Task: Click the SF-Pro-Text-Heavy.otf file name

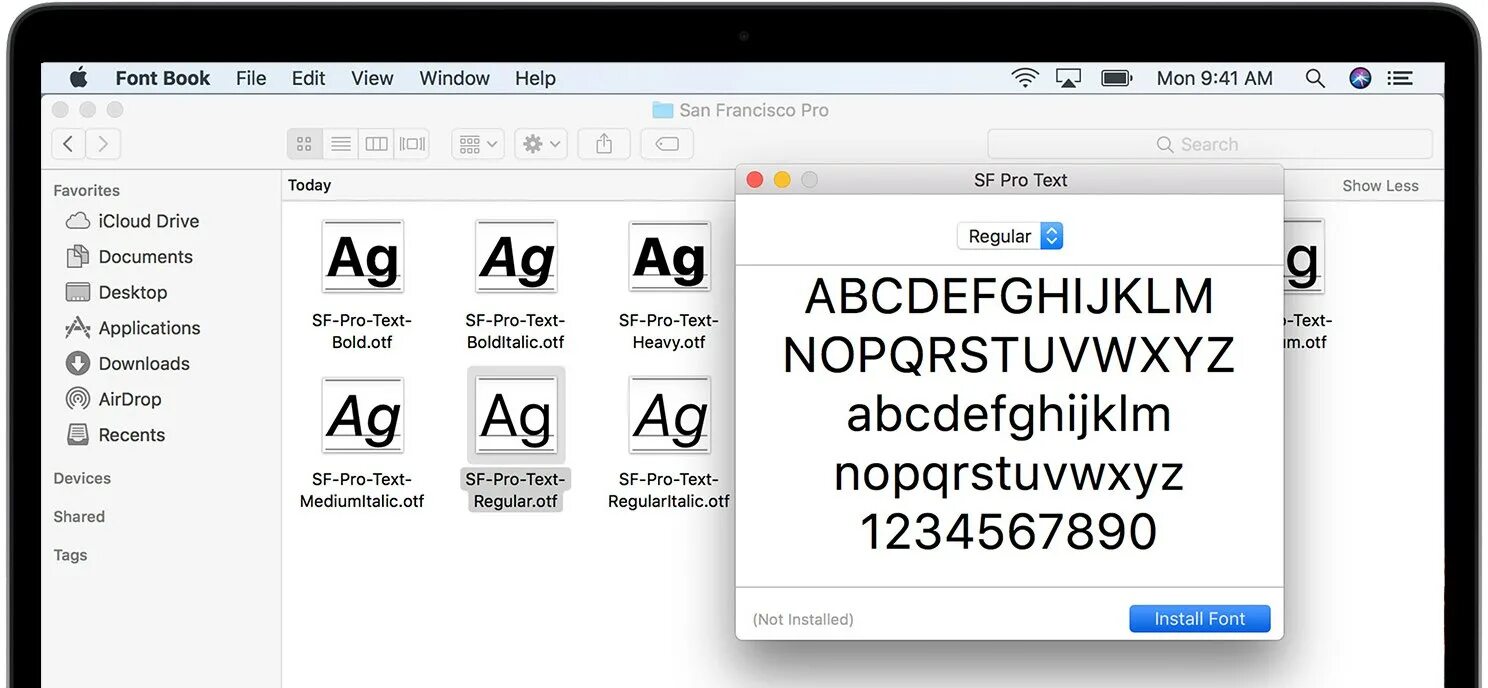Action: tap(669, 331)
